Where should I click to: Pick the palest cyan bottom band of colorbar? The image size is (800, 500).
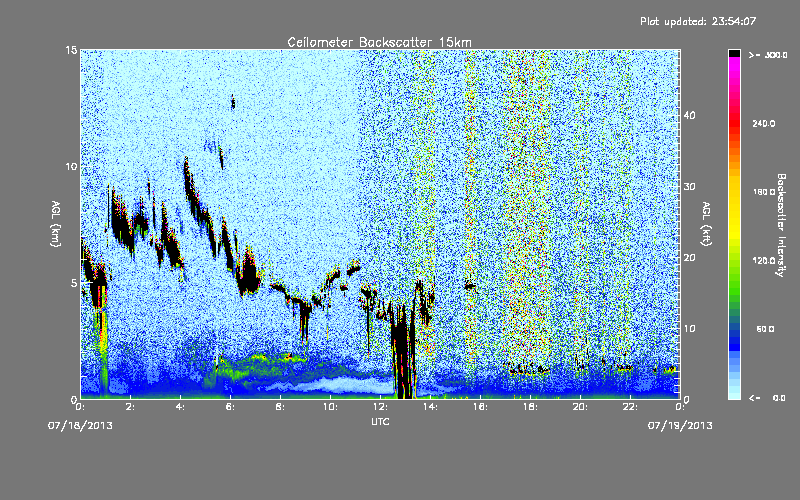point(734,395)
